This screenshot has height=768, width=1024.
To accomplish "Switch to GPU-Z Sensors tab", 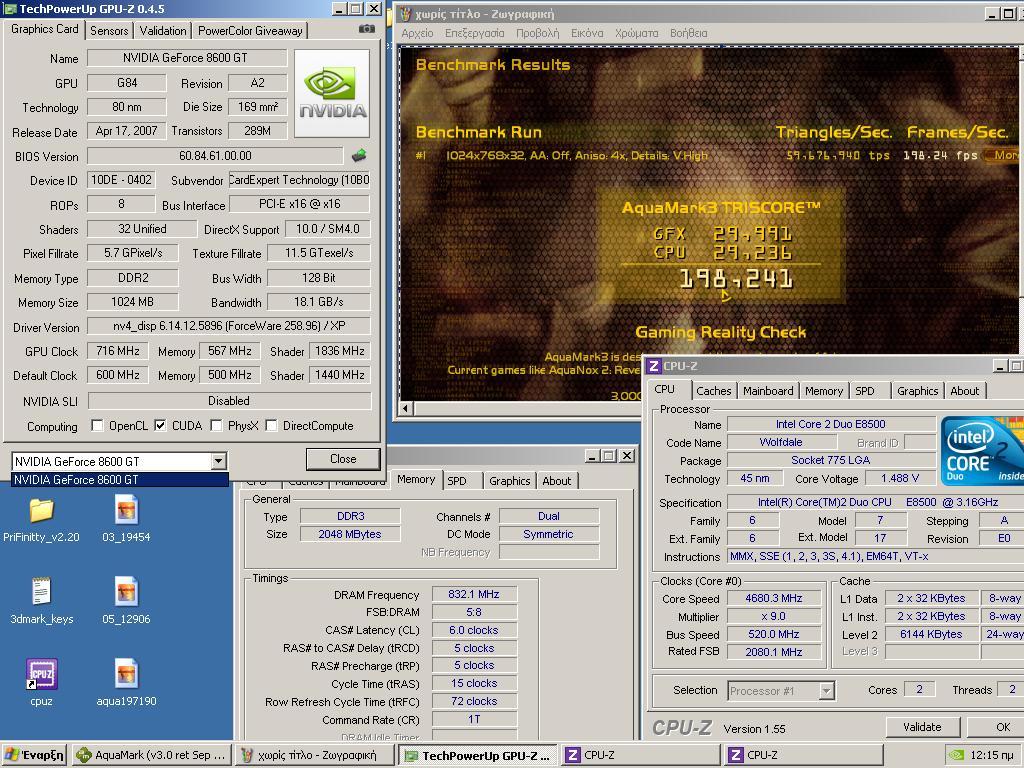I will click(109, 31).
